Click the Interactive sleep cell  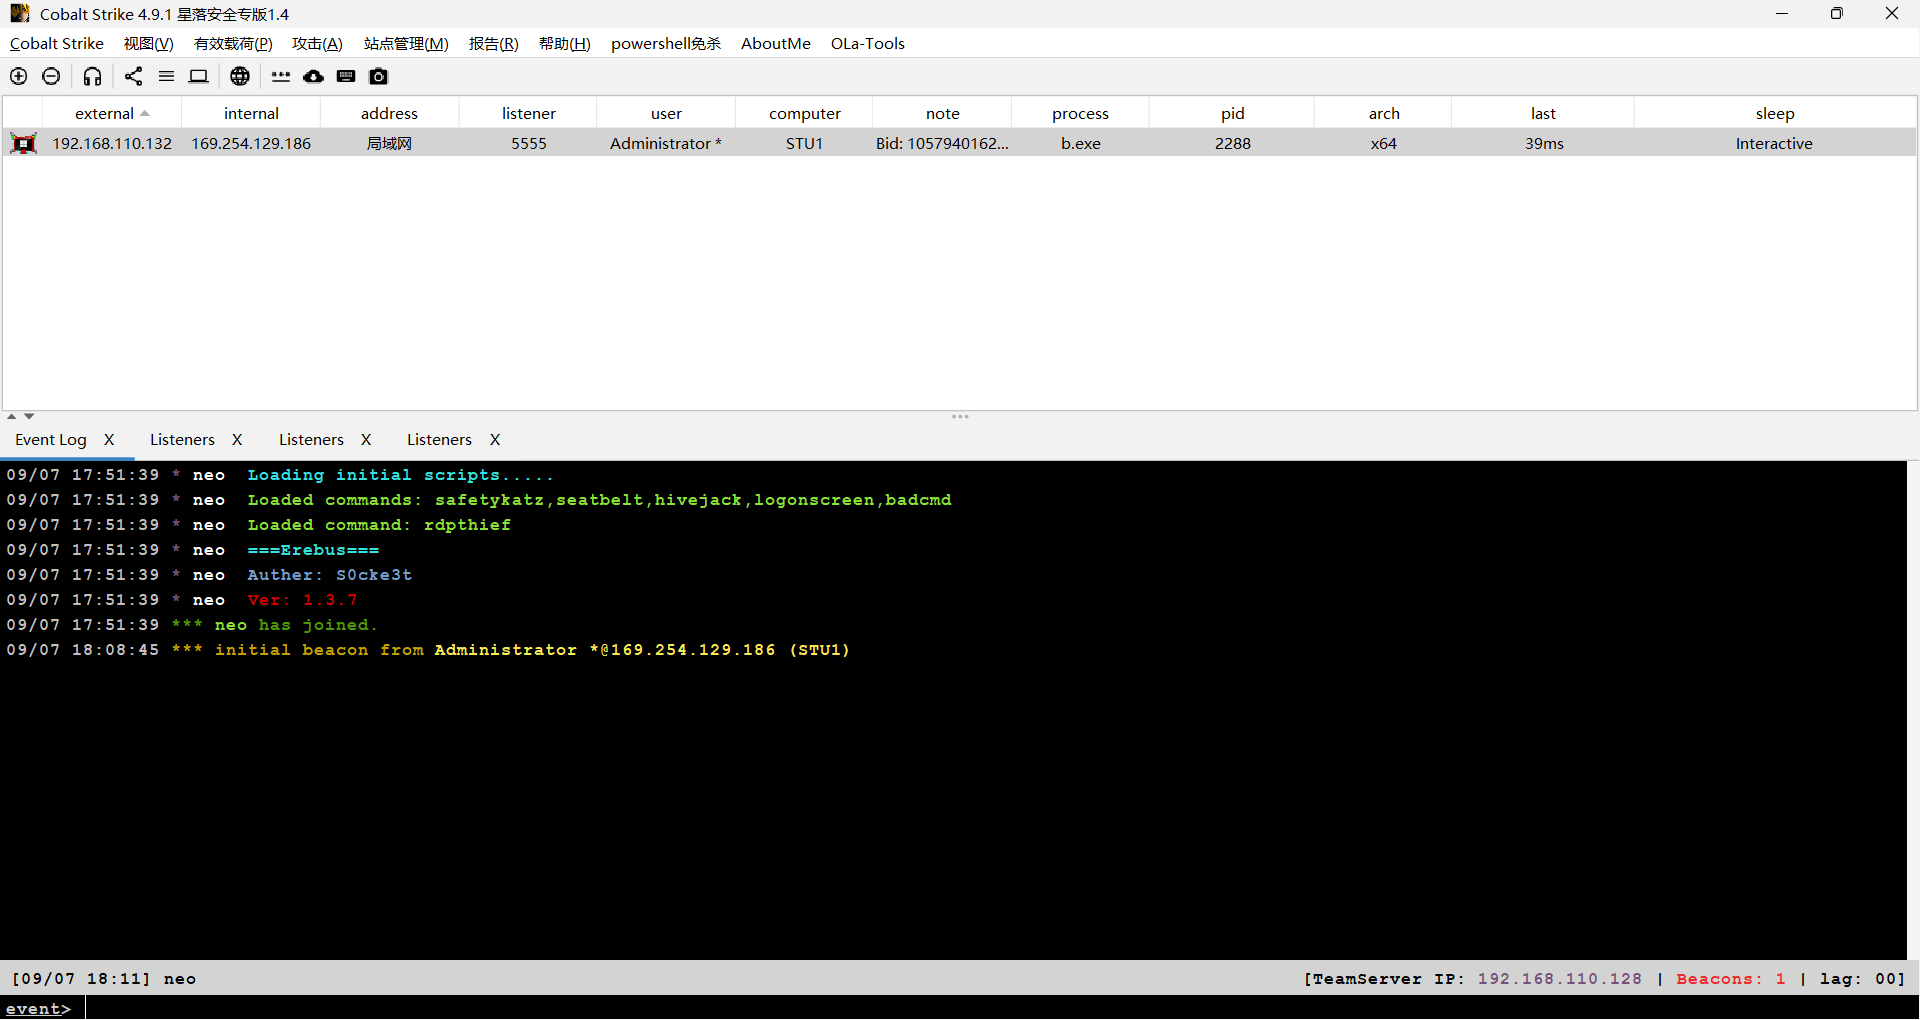point(1774,143)
